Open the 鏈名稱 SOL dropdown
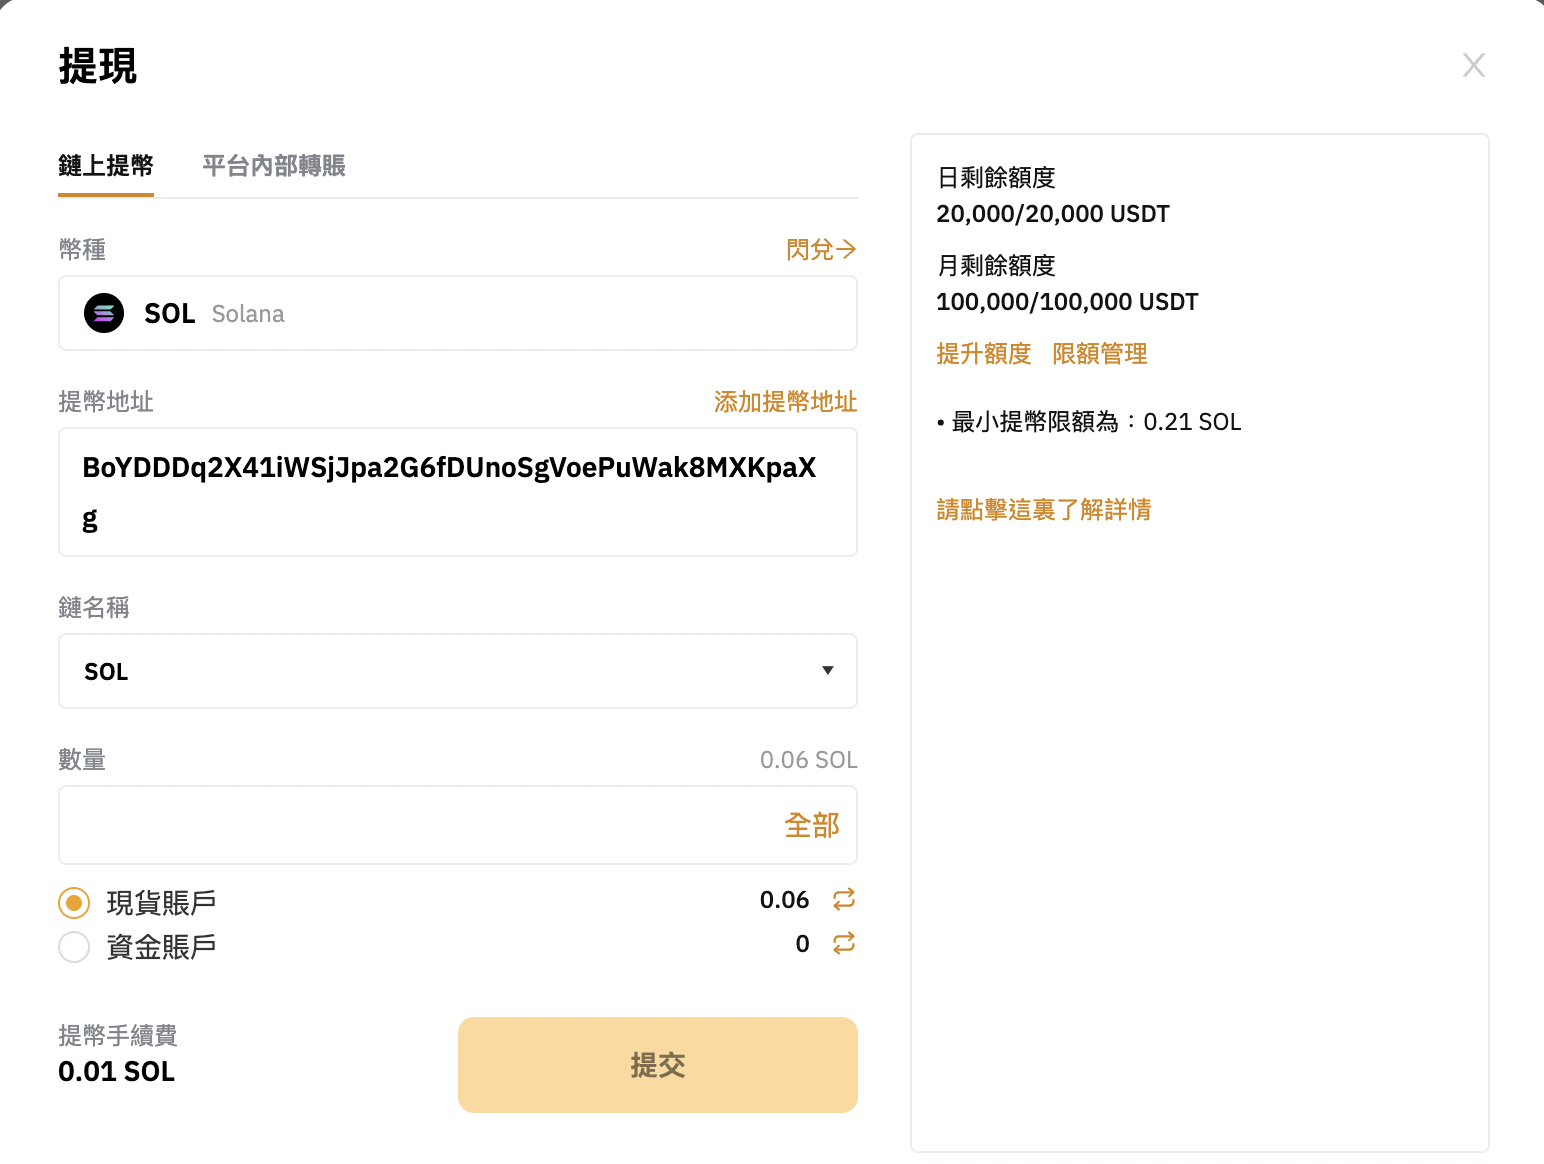 pyautogui.click(x=457, y=671)
